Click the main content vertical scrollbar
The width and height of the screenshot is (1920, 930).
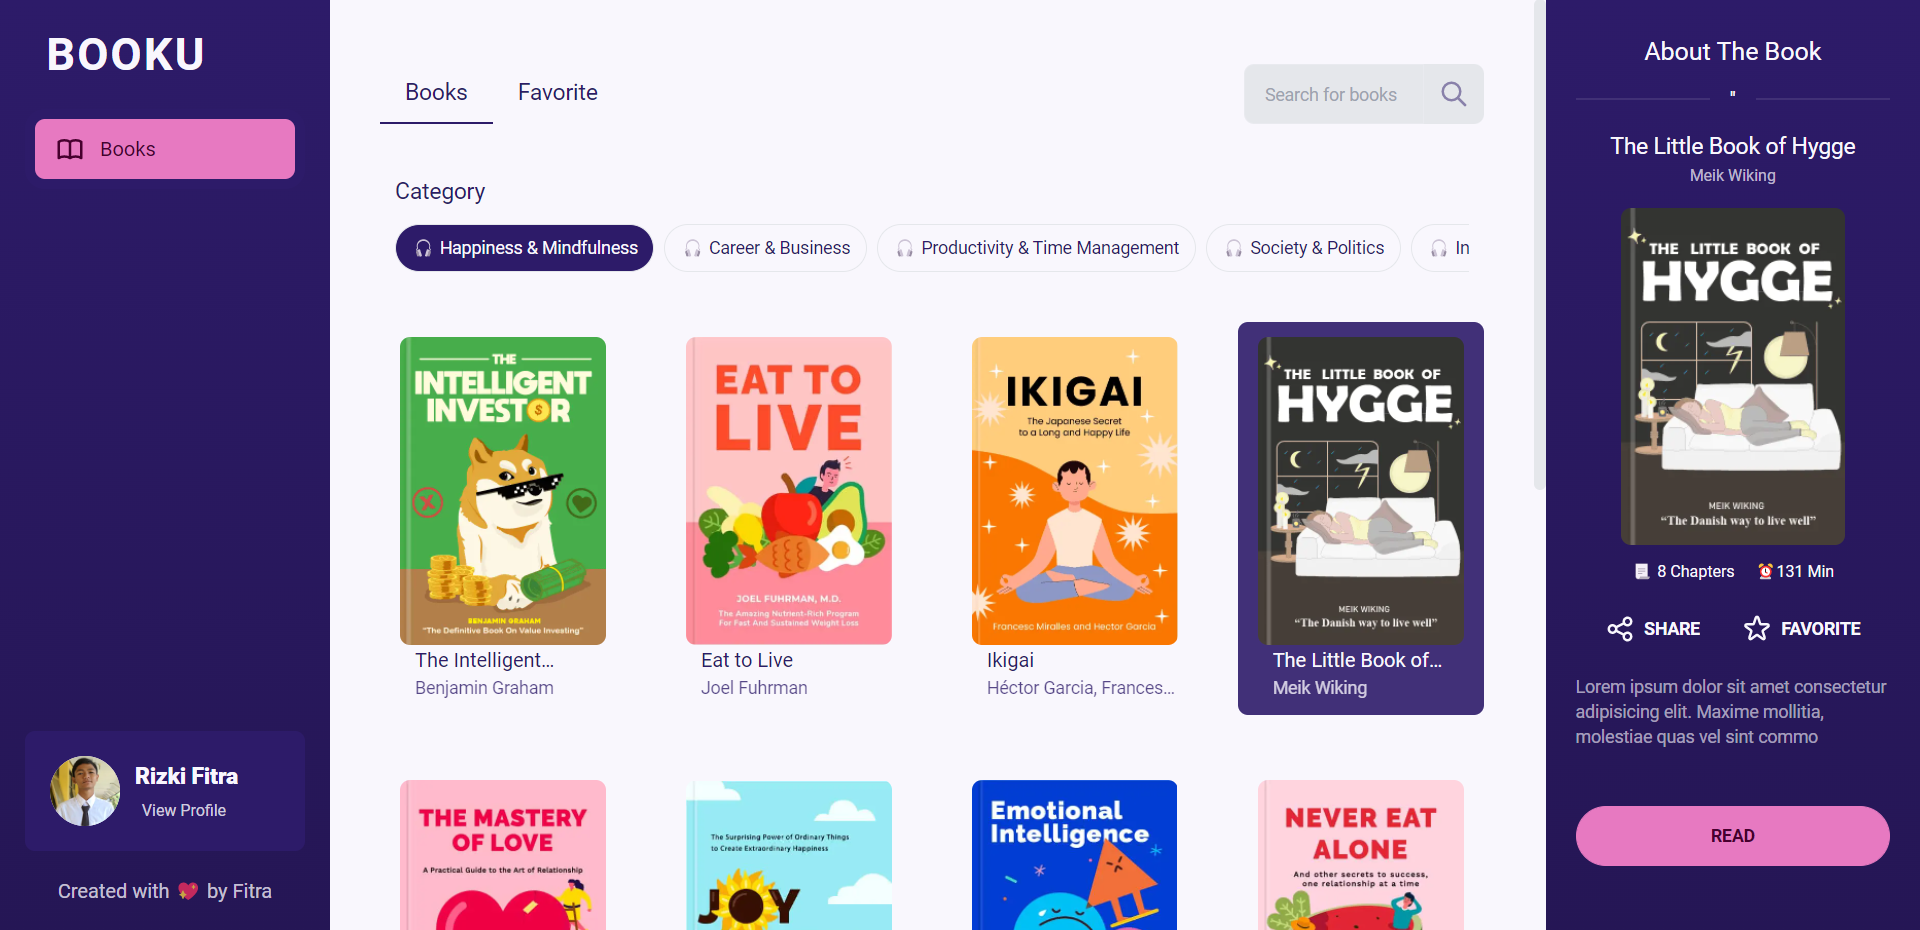click(1539, 244)
